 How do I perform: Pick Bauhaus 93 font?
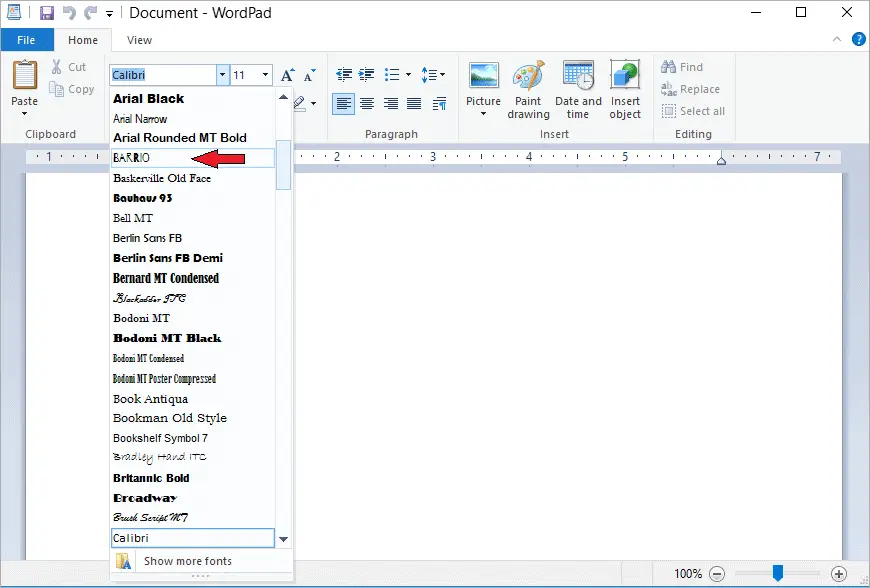[192, 198]
